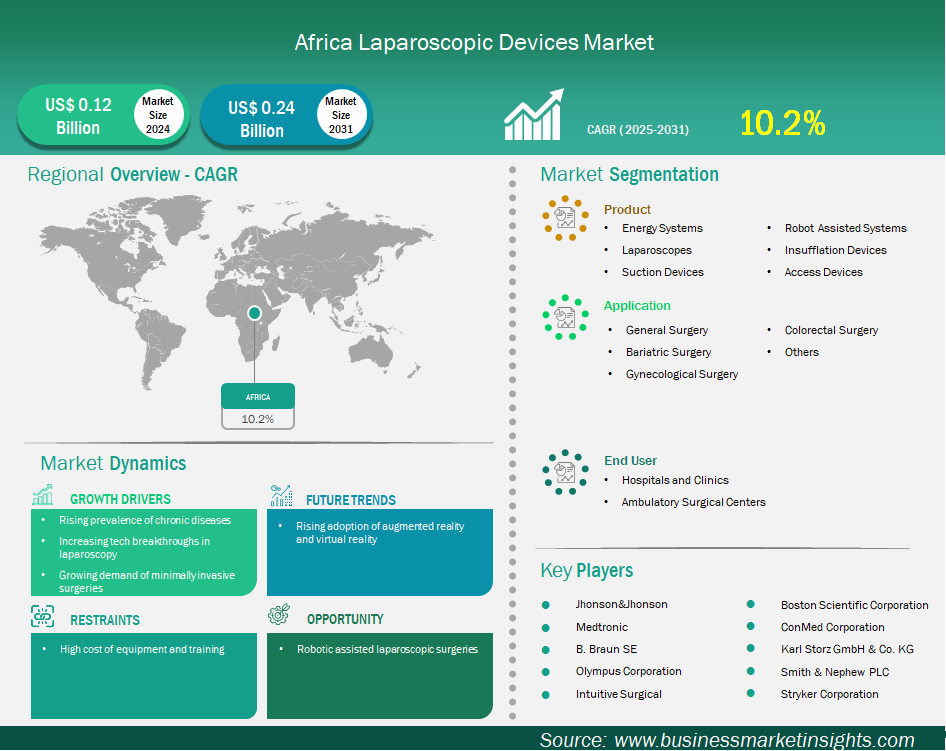Click the End User category label

click(x=630, y=460)
